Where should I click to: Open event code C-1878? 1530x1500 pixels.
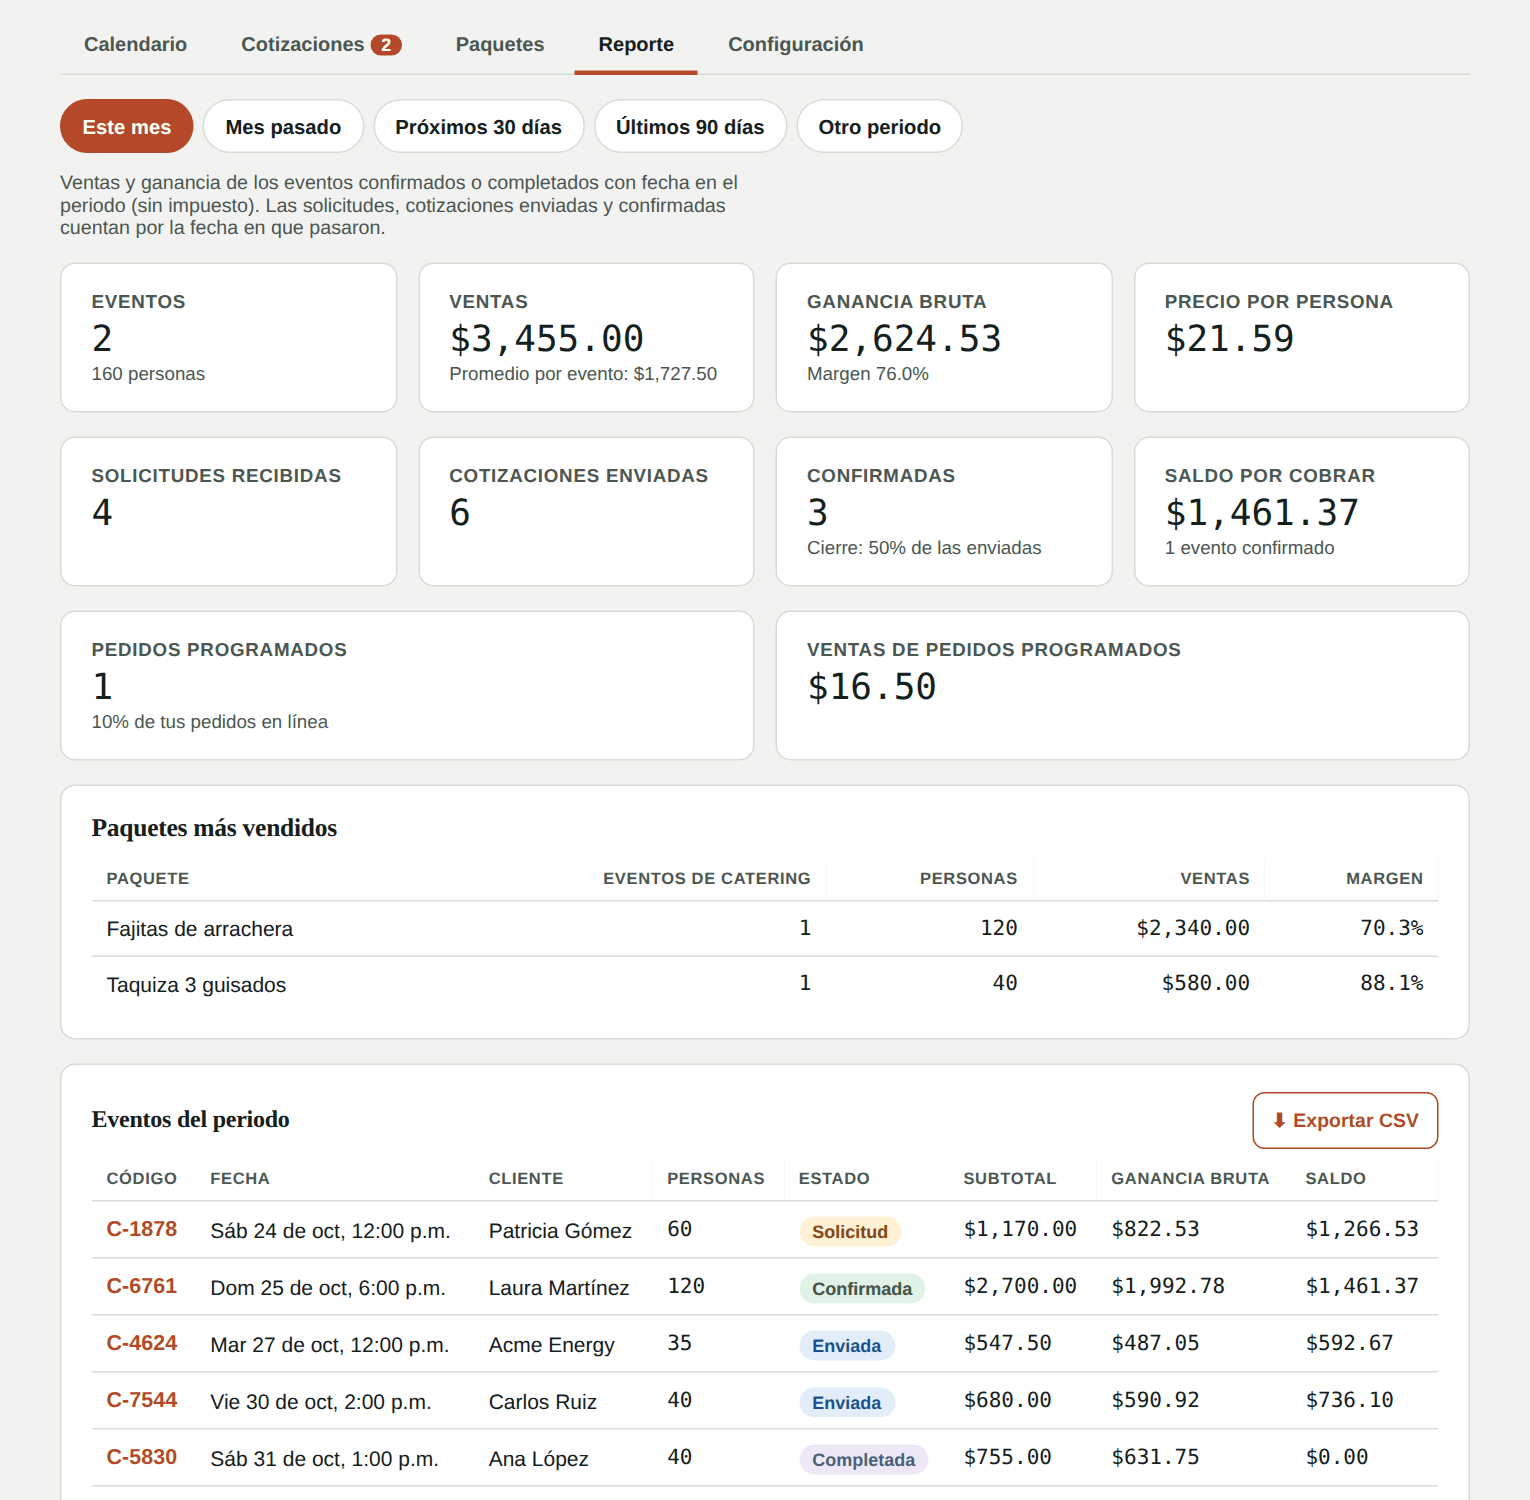point(142,1229)
